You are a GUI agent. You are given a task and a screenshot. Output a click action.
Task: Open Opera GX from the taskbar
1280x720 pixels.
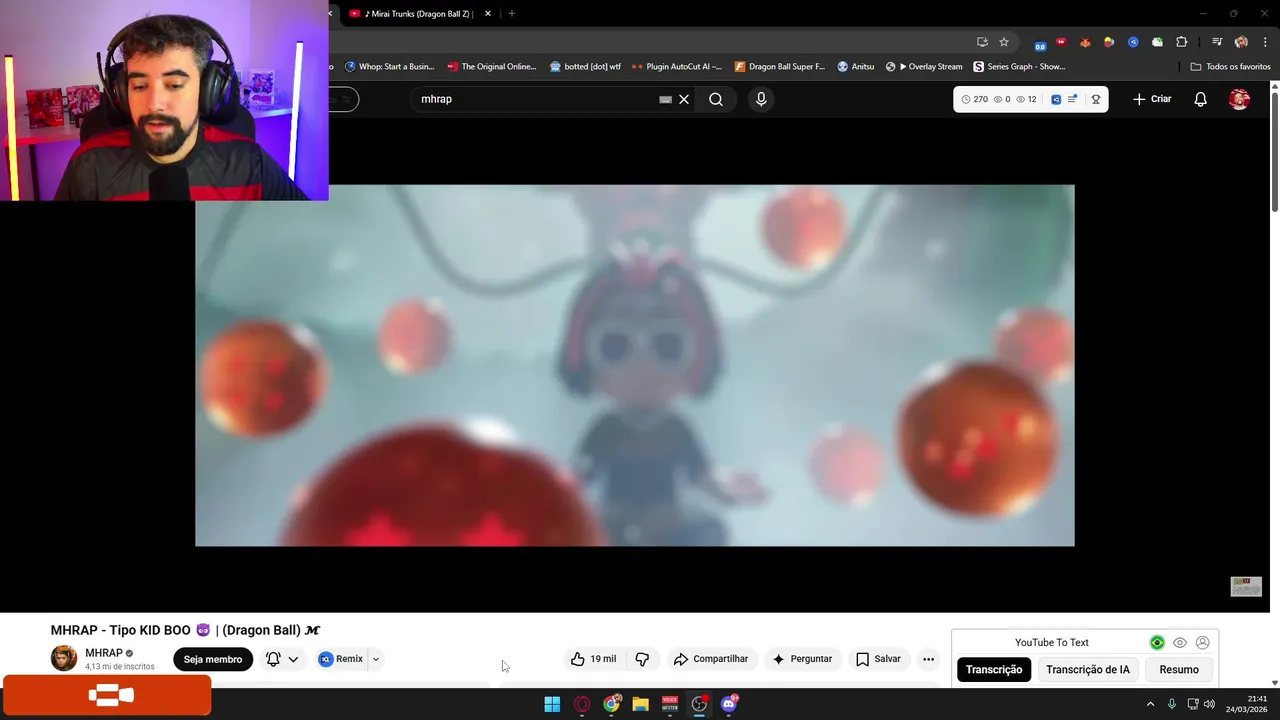tap(582, 704)
